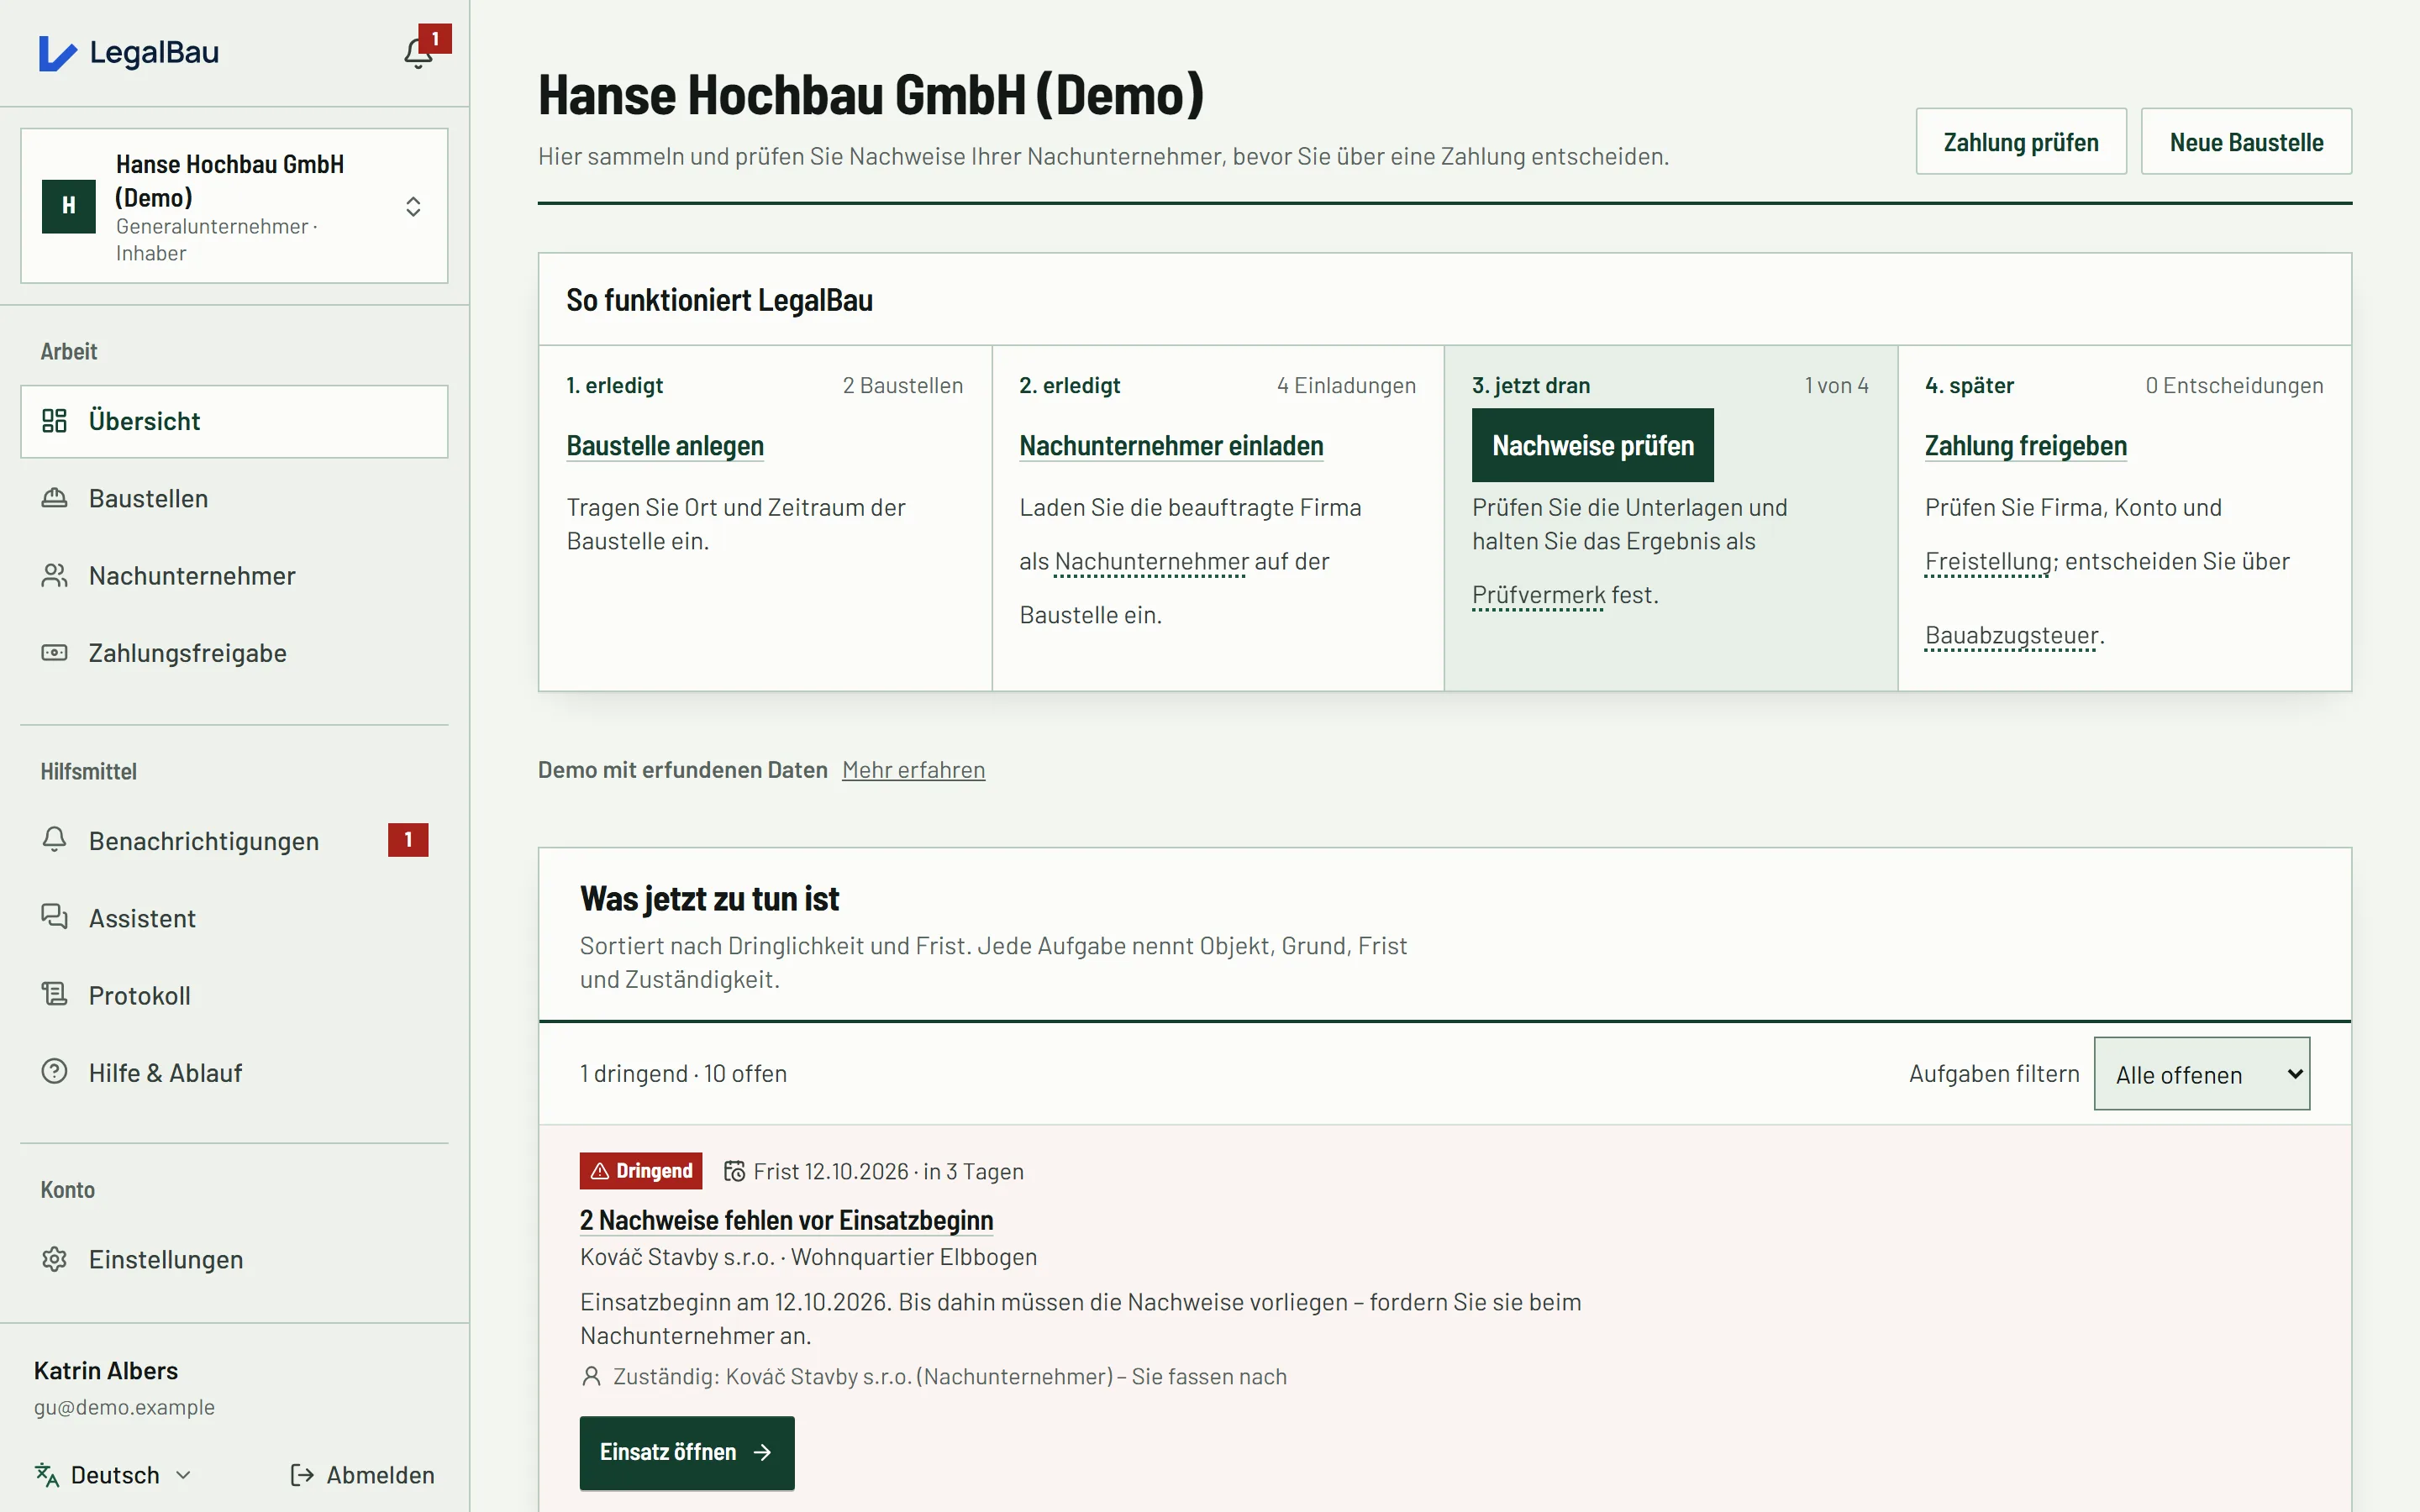
Task: Click the Zahlung prüfen button
Action: click(2021, 142)
